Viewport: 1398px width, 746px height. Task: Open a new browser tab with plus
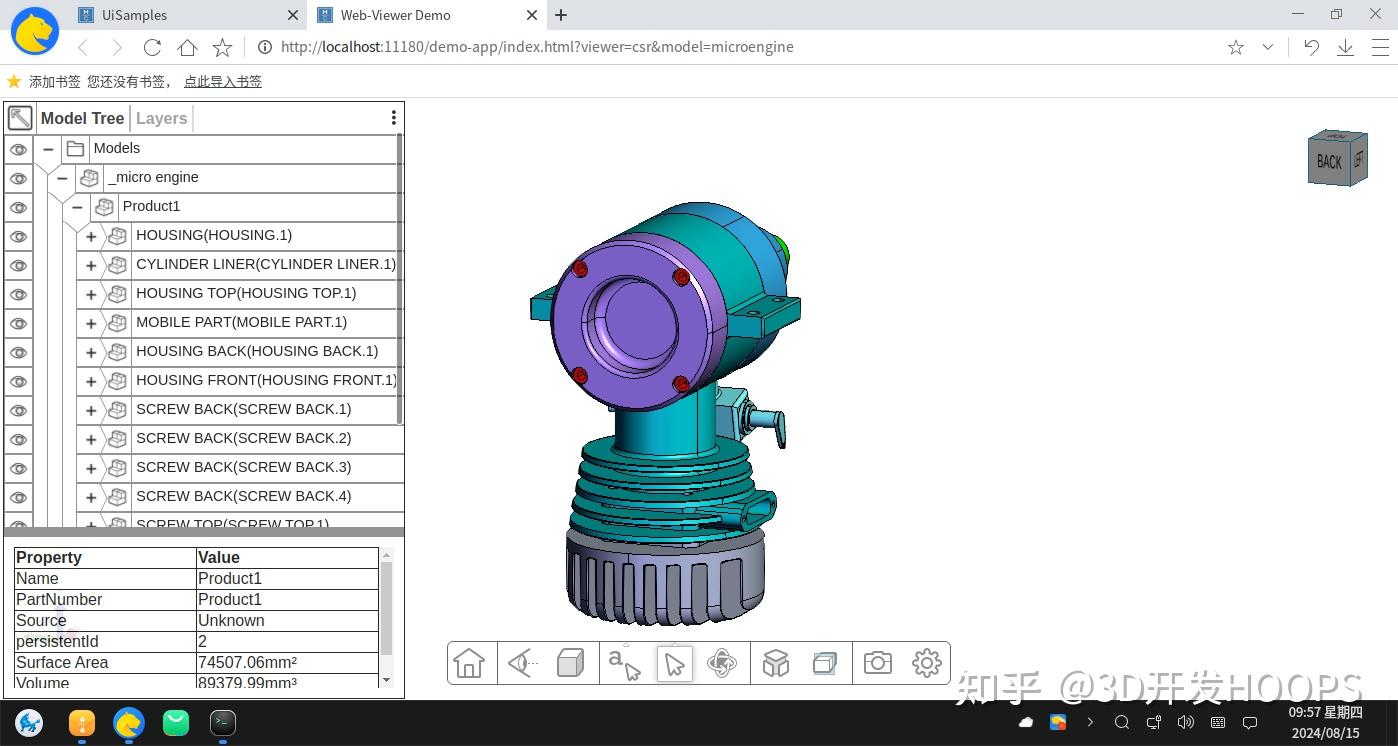point(561,15)
